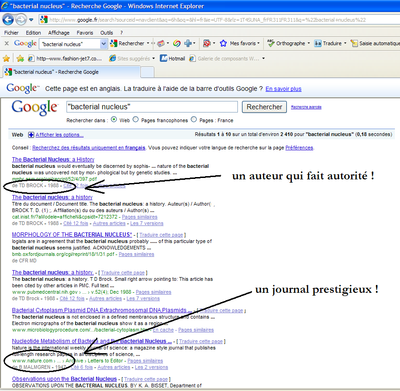Click the blue plus icon in toolbar

tap(188, 43)
